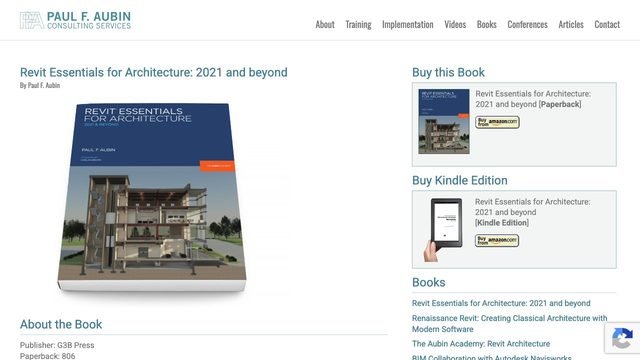Click the Paul F. Aubin Consulting Services logo
640x360 pixels.
point(76,20)
